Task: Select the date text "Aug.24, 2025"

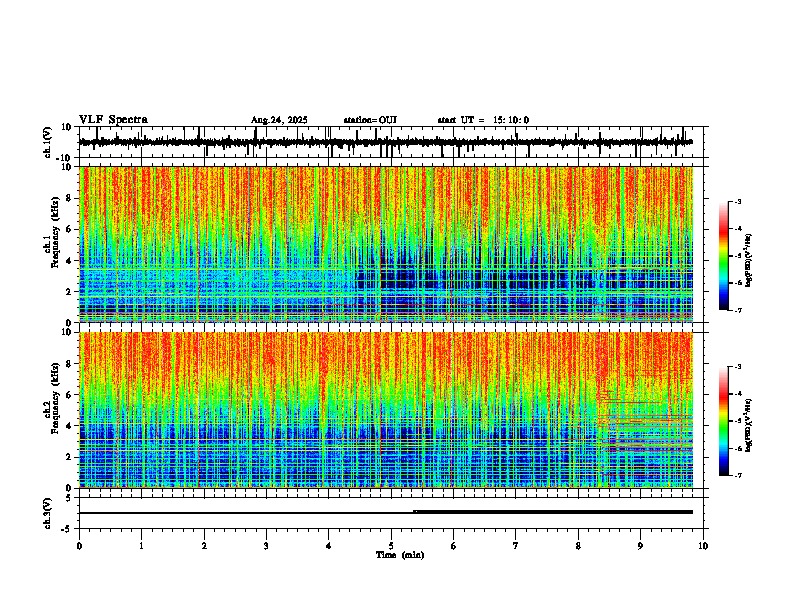Action: tap(279, 120)
